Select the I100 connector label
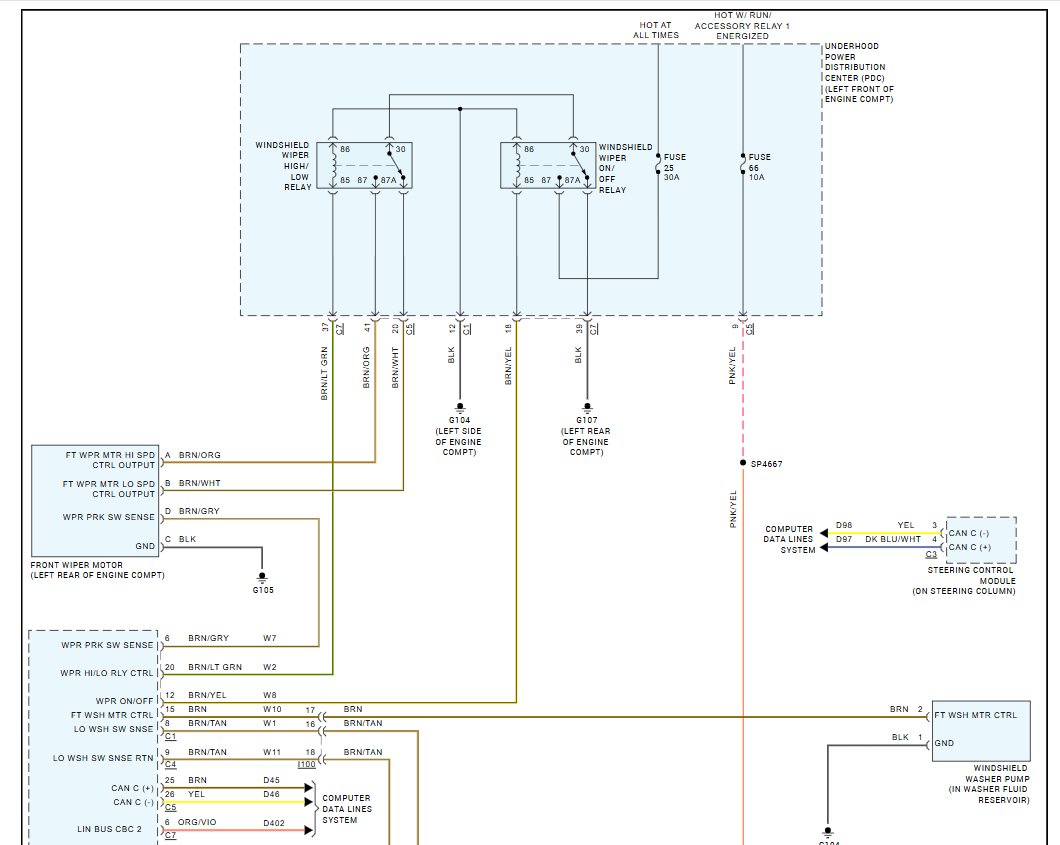This screenshot has height=845, width=1060. 307,765
